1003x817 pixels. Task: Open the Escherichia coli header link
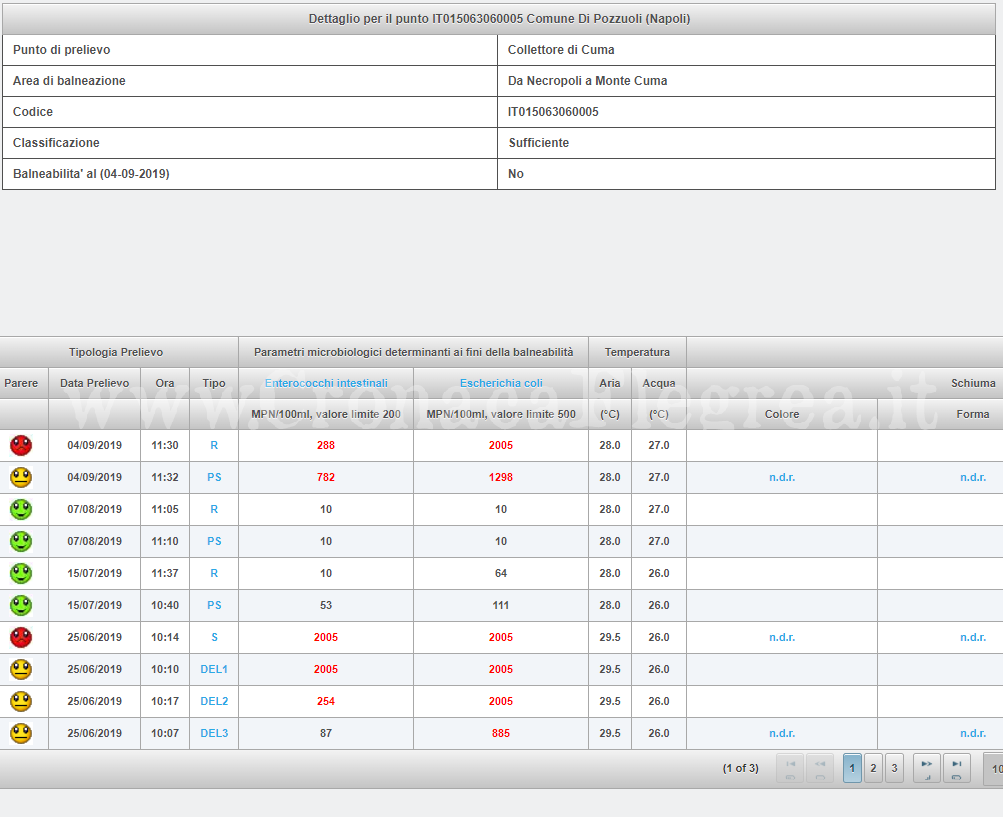(x=501, y=383)
